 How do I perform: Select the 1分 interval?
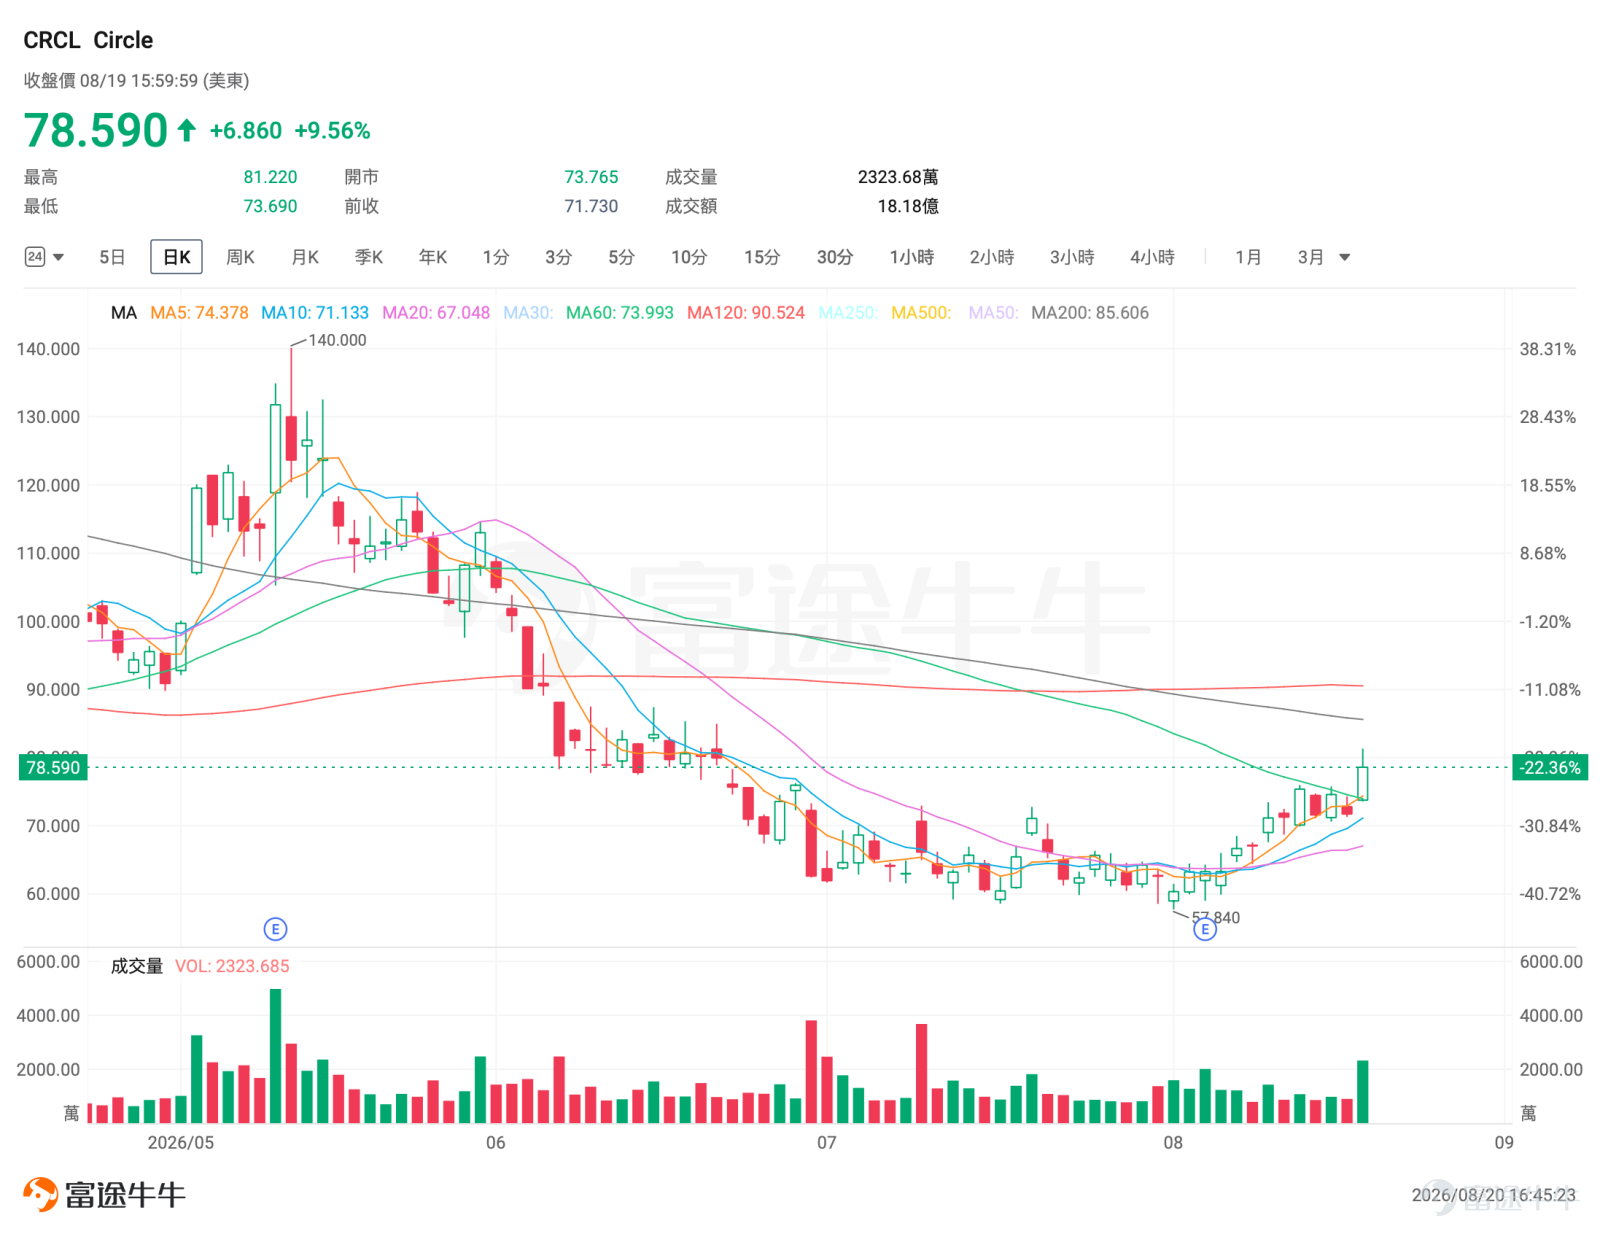point(496,257)
